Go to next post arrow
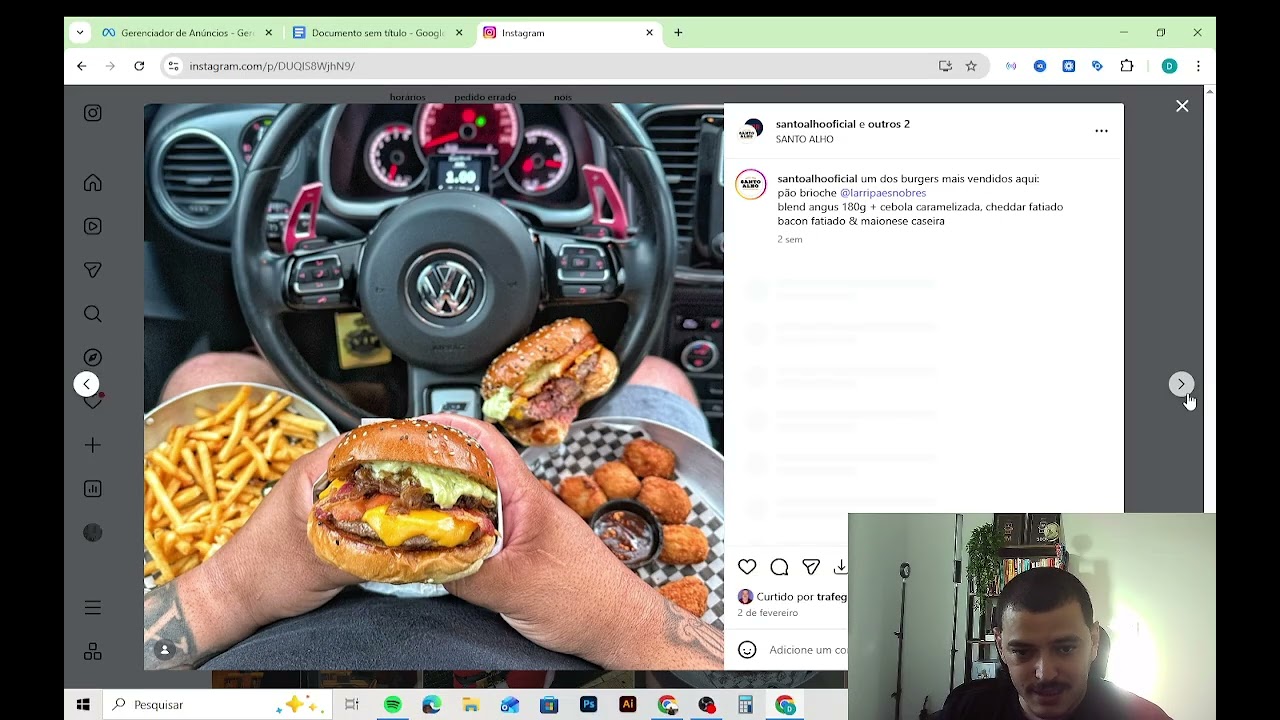Image resolution: width=1280 pixels, height=720 pixels. 1181,384
